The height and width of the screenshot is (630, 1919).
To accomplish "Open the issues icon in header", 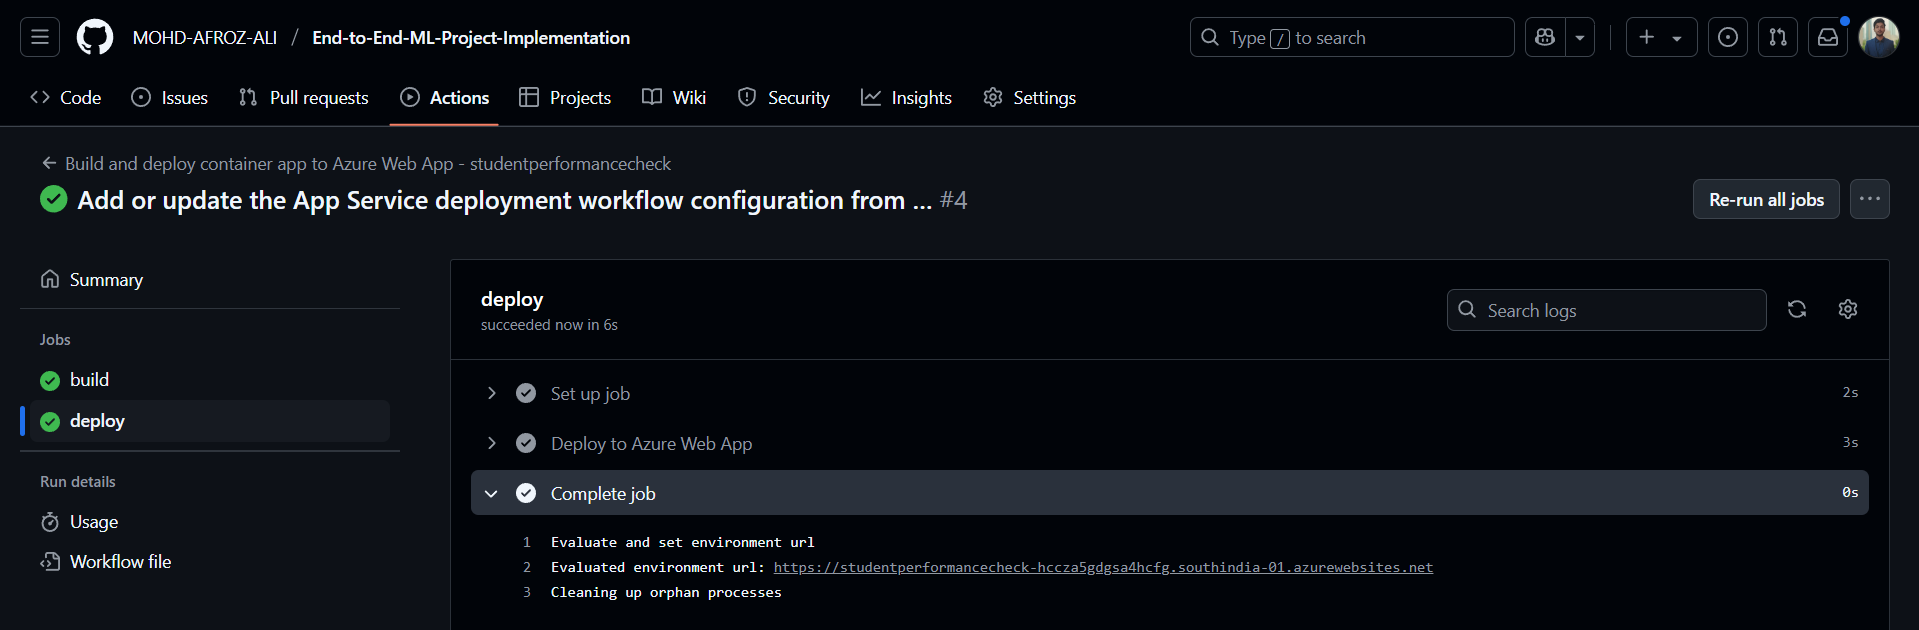I will [1727, 38].
